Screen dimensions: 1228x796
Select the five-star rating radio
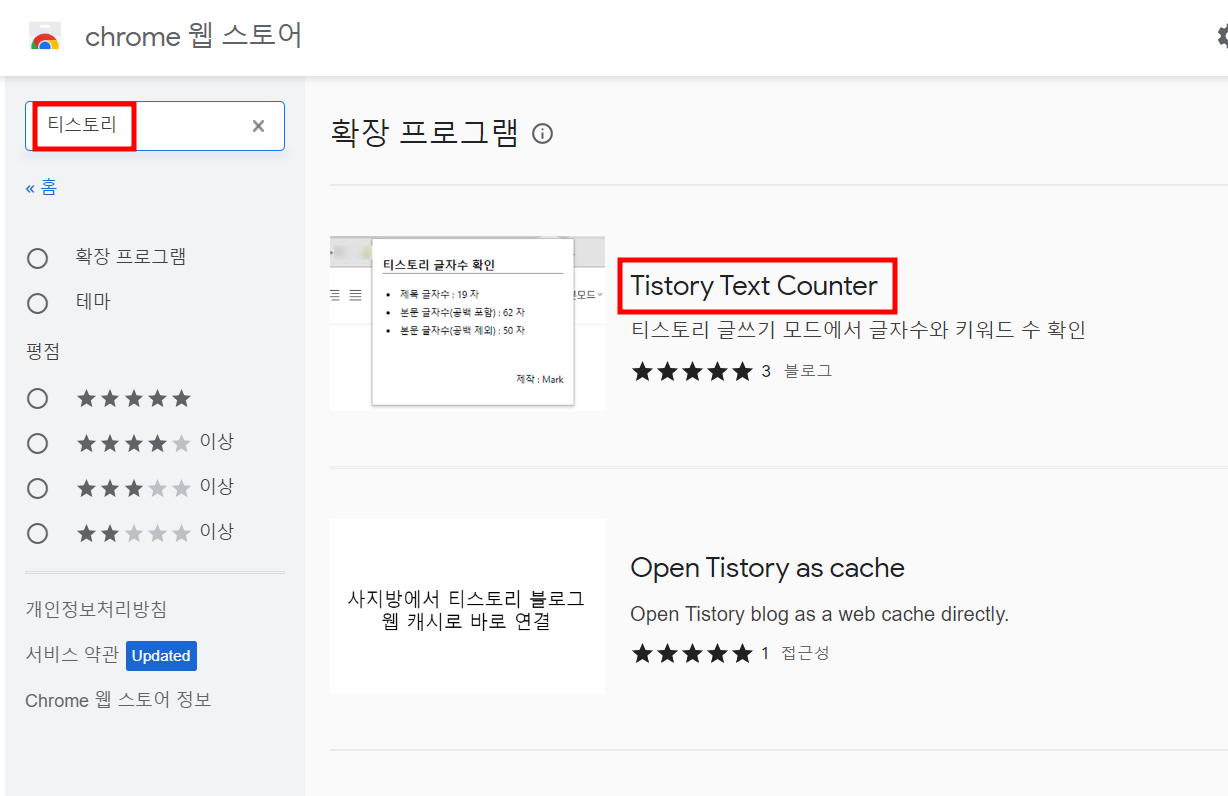point(38,399)
